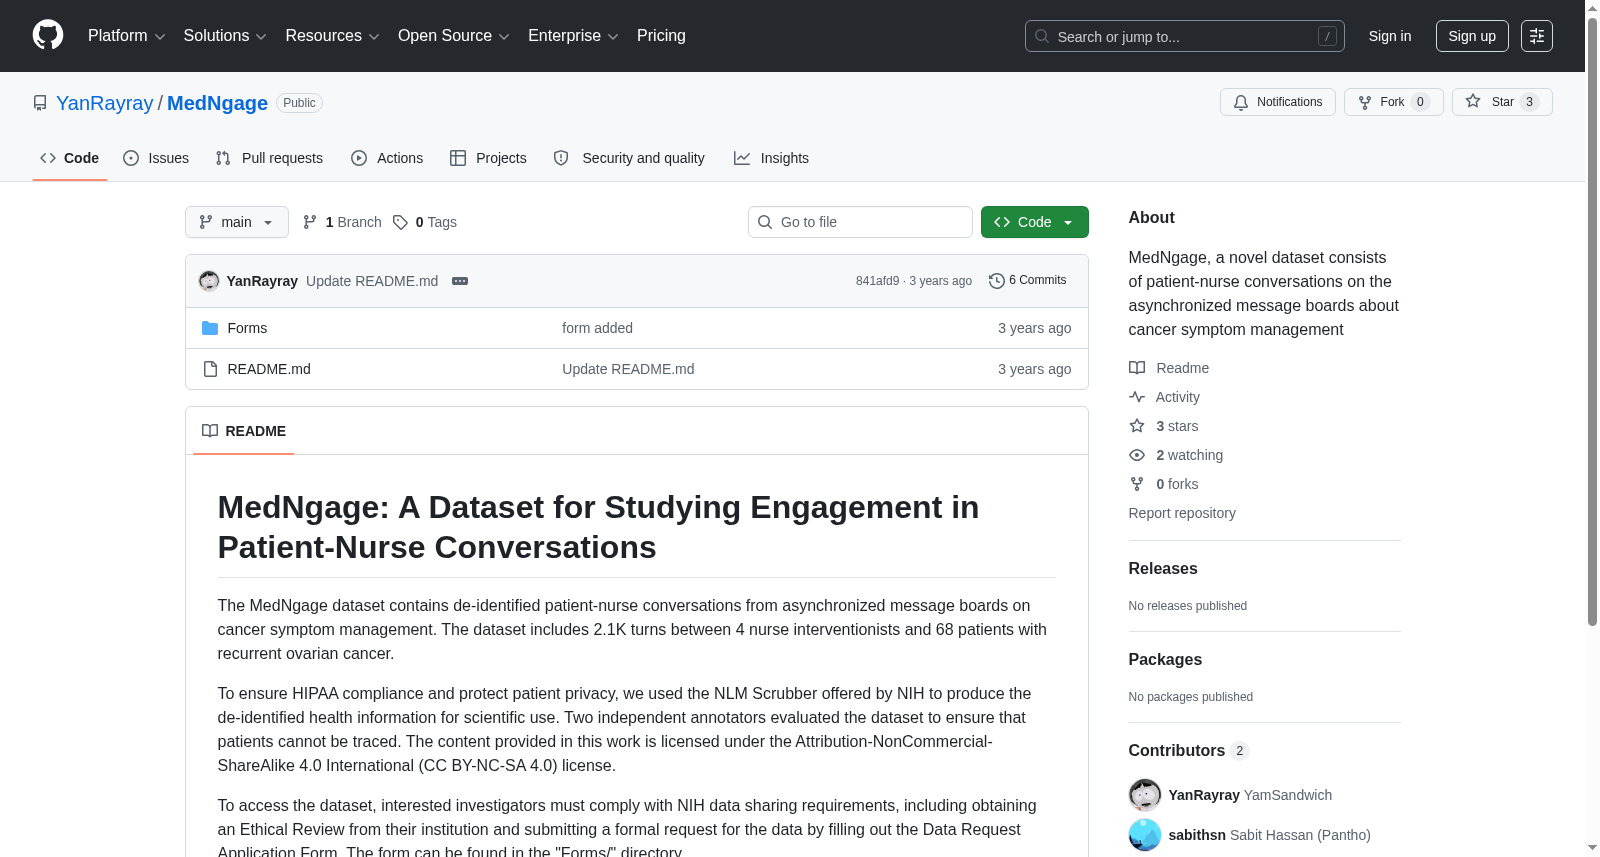
Task: Focus the Search or jump to field
Action: click(1185, 36)
